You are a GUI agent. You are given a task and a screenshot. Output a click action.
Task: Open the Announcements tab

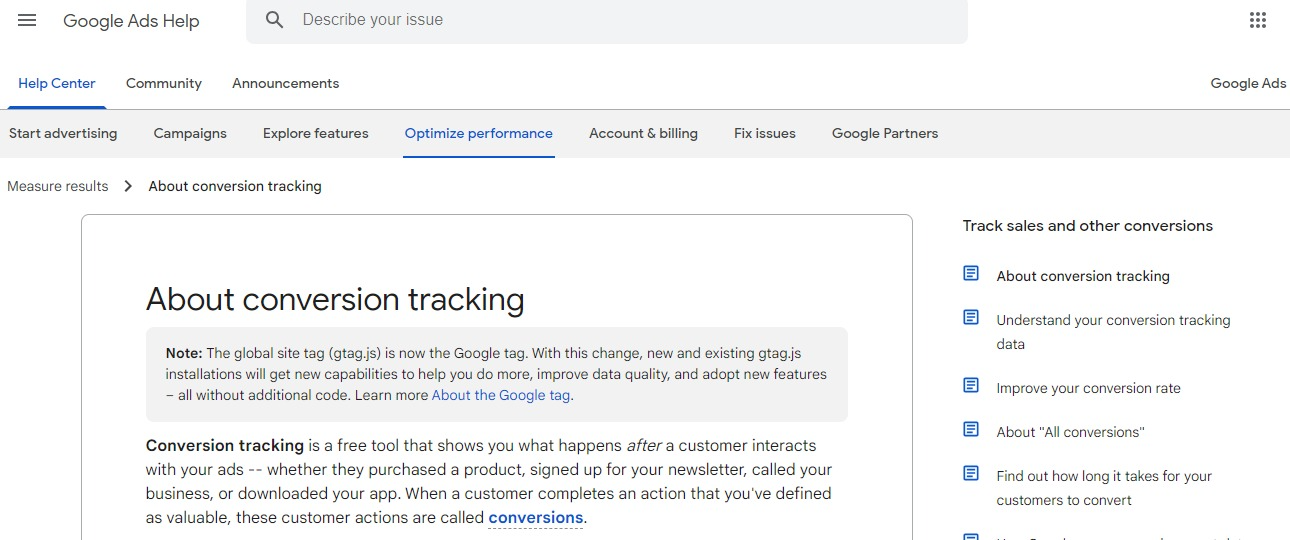coord(285,84)
